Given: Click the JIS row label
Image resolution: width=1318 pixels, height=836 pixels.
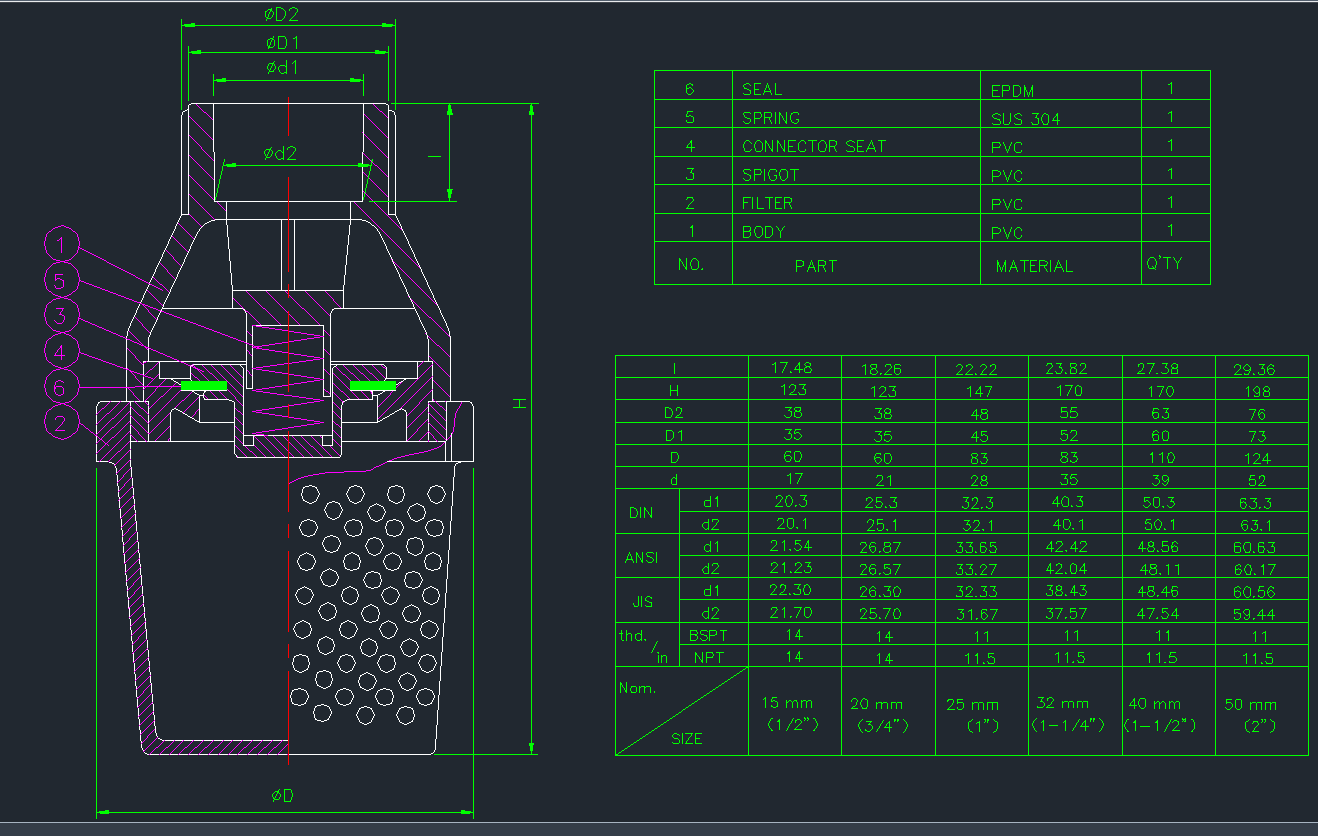Looking at the screenshot, I should 642,602.
